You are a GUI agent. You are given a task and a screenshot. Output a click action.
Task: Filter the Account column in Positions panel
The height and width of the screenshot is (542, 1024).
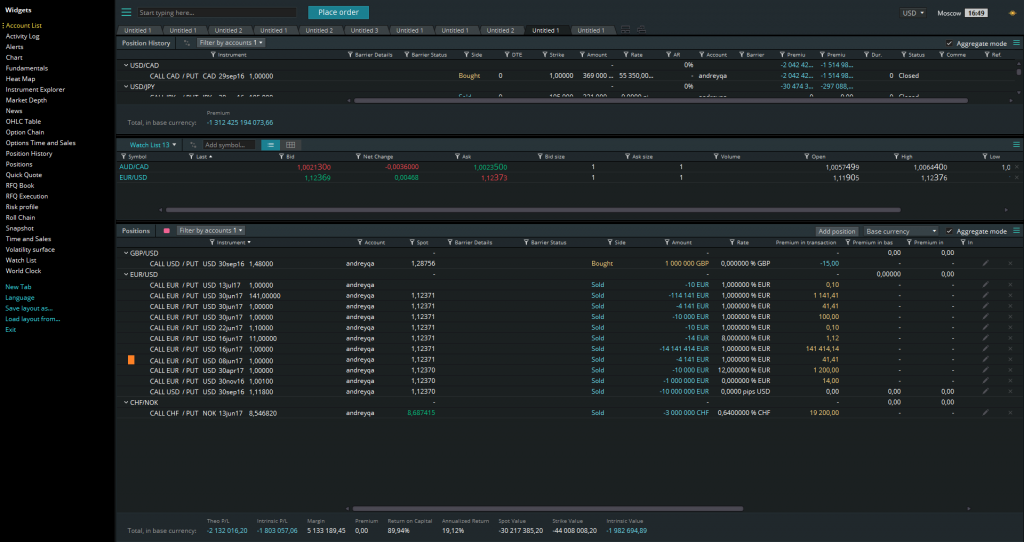[x=360, y=242]
